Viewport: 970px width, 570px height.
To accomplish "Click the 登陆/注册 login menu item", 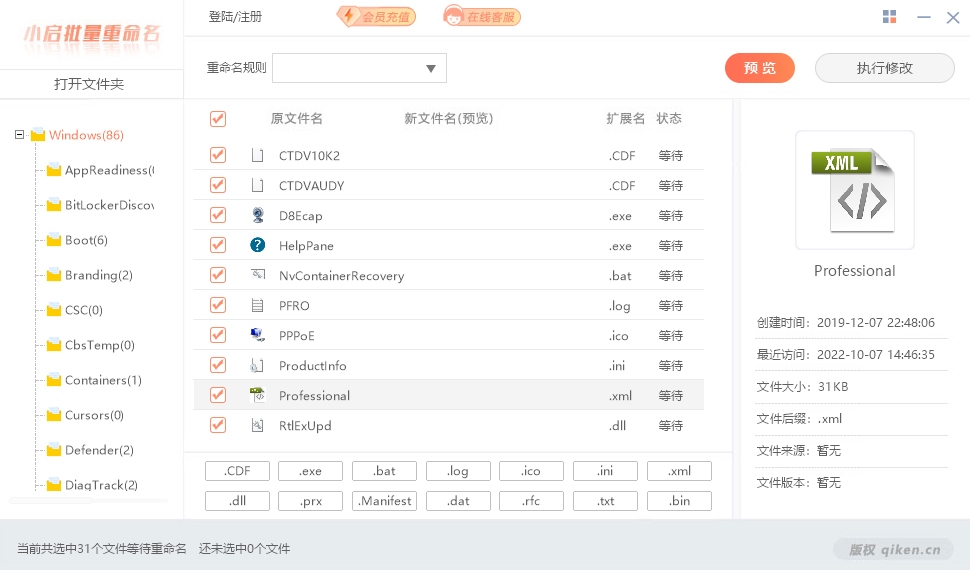I will click(235, 17).
